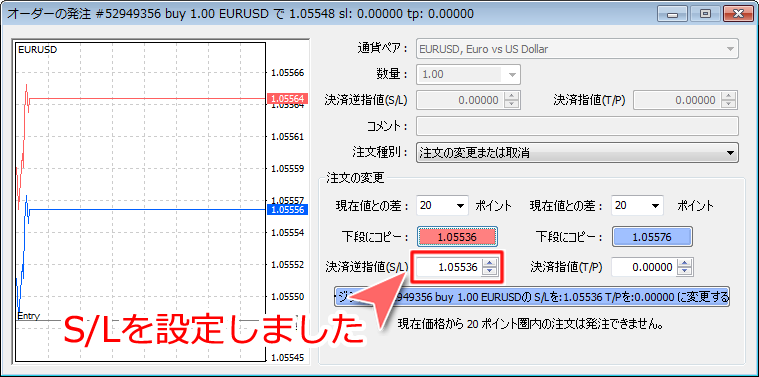Increase lower T/P value with up arrow
The width and height of the screenshot is (759, 377).
685,262
